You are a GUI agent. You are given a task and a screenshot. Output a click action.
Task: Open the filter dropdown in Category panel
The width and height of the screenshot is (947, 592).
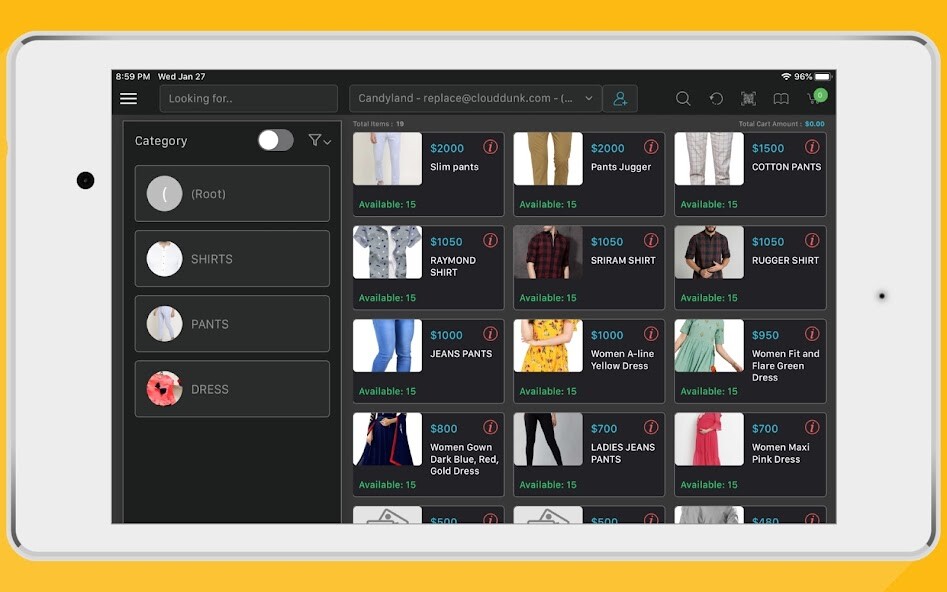point(319,141)
